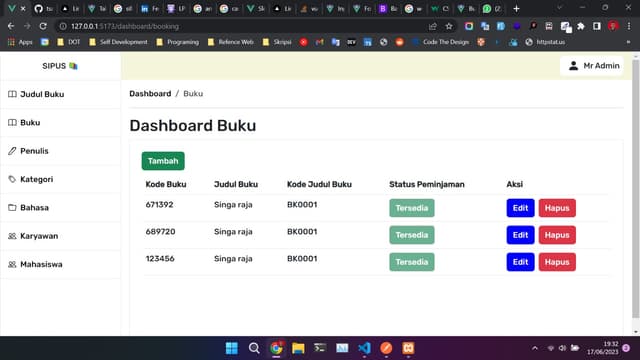
Task: Open the Judul Buku sidebar menu
Action: tap(60, 94)
